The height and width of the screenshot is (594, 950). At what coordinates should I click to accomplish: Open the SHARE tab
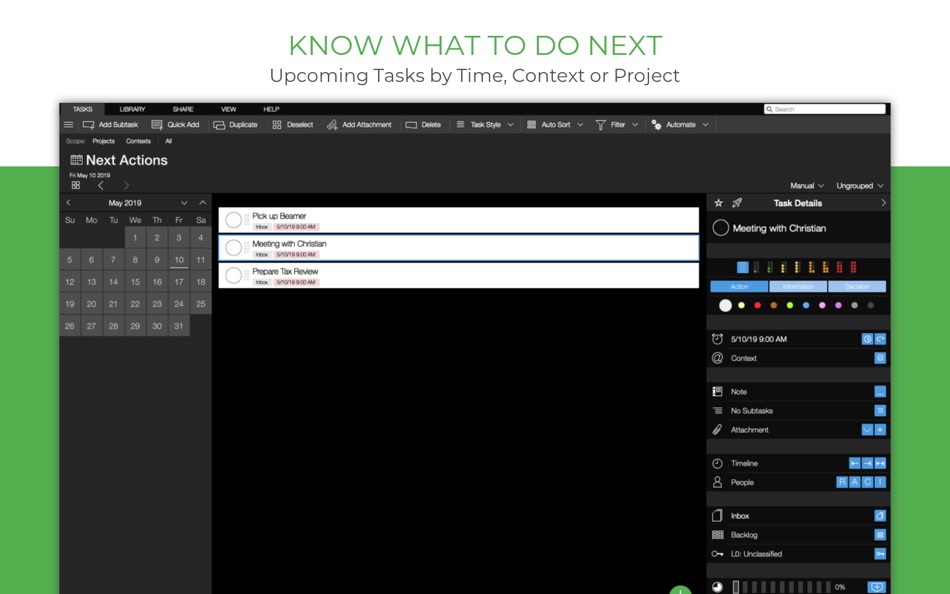point(183,109)
